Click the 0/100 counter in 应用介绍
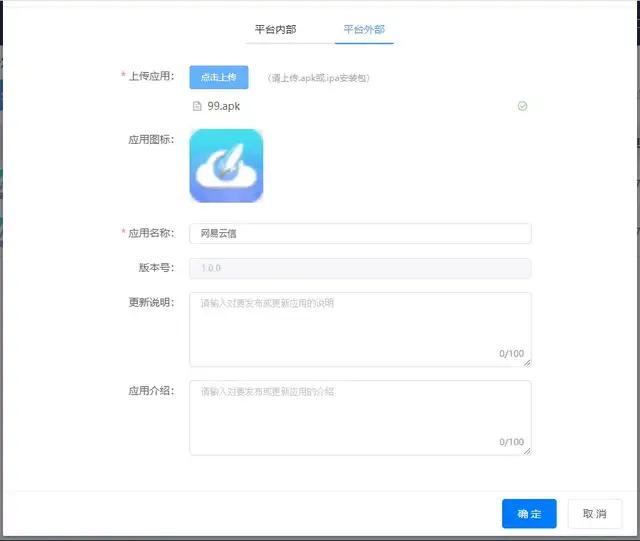Image resolution: width=640 pixels, height=541 pixels. 510,442
